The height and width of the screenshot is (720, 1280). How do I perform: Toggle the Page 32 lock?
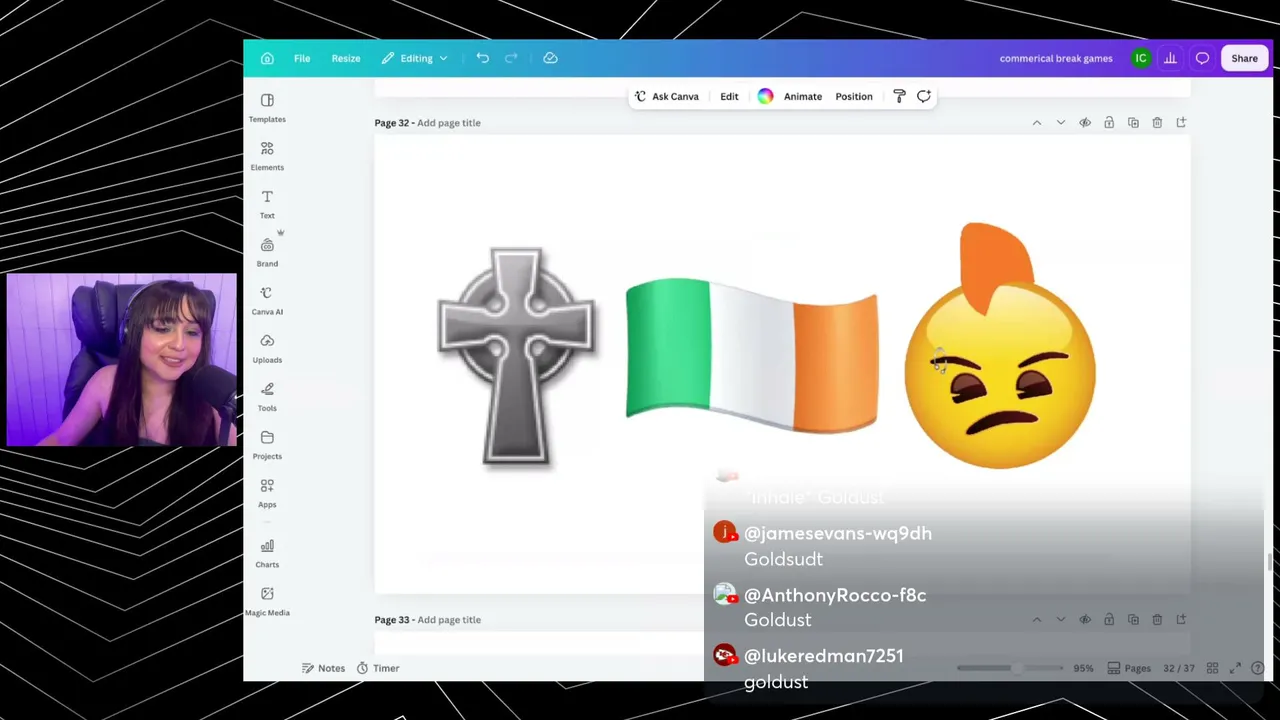(1109, 123)
